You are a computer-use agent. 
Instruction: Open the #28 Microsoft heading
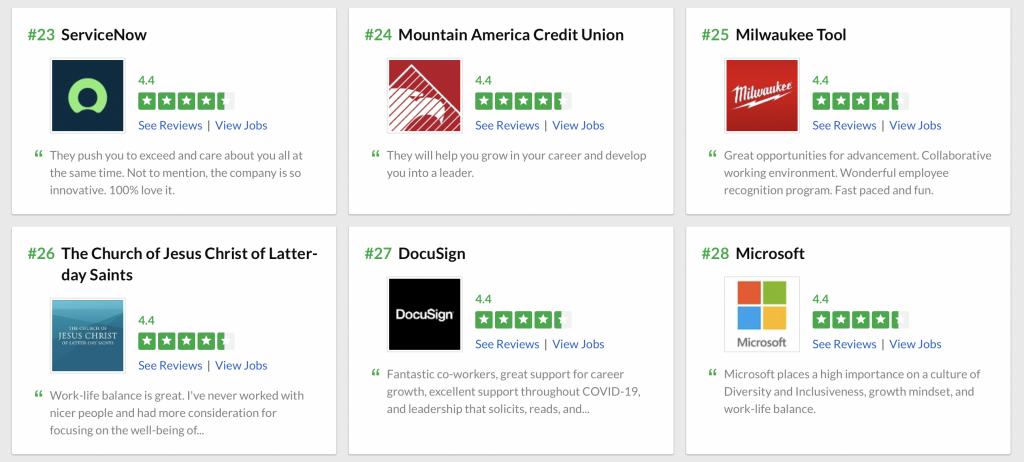[753, 254]
